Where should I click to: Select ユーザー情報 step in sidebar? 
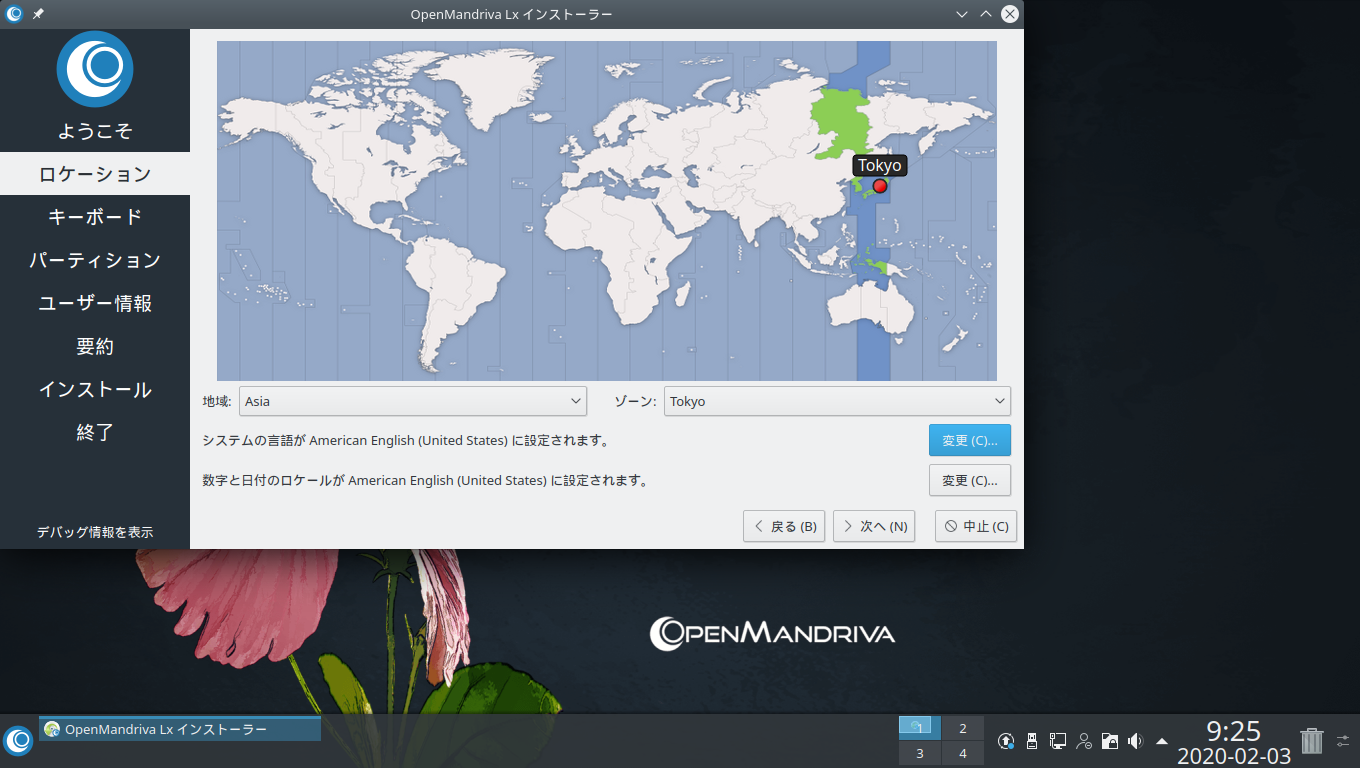pyautogui.click(x=95, y=303)
